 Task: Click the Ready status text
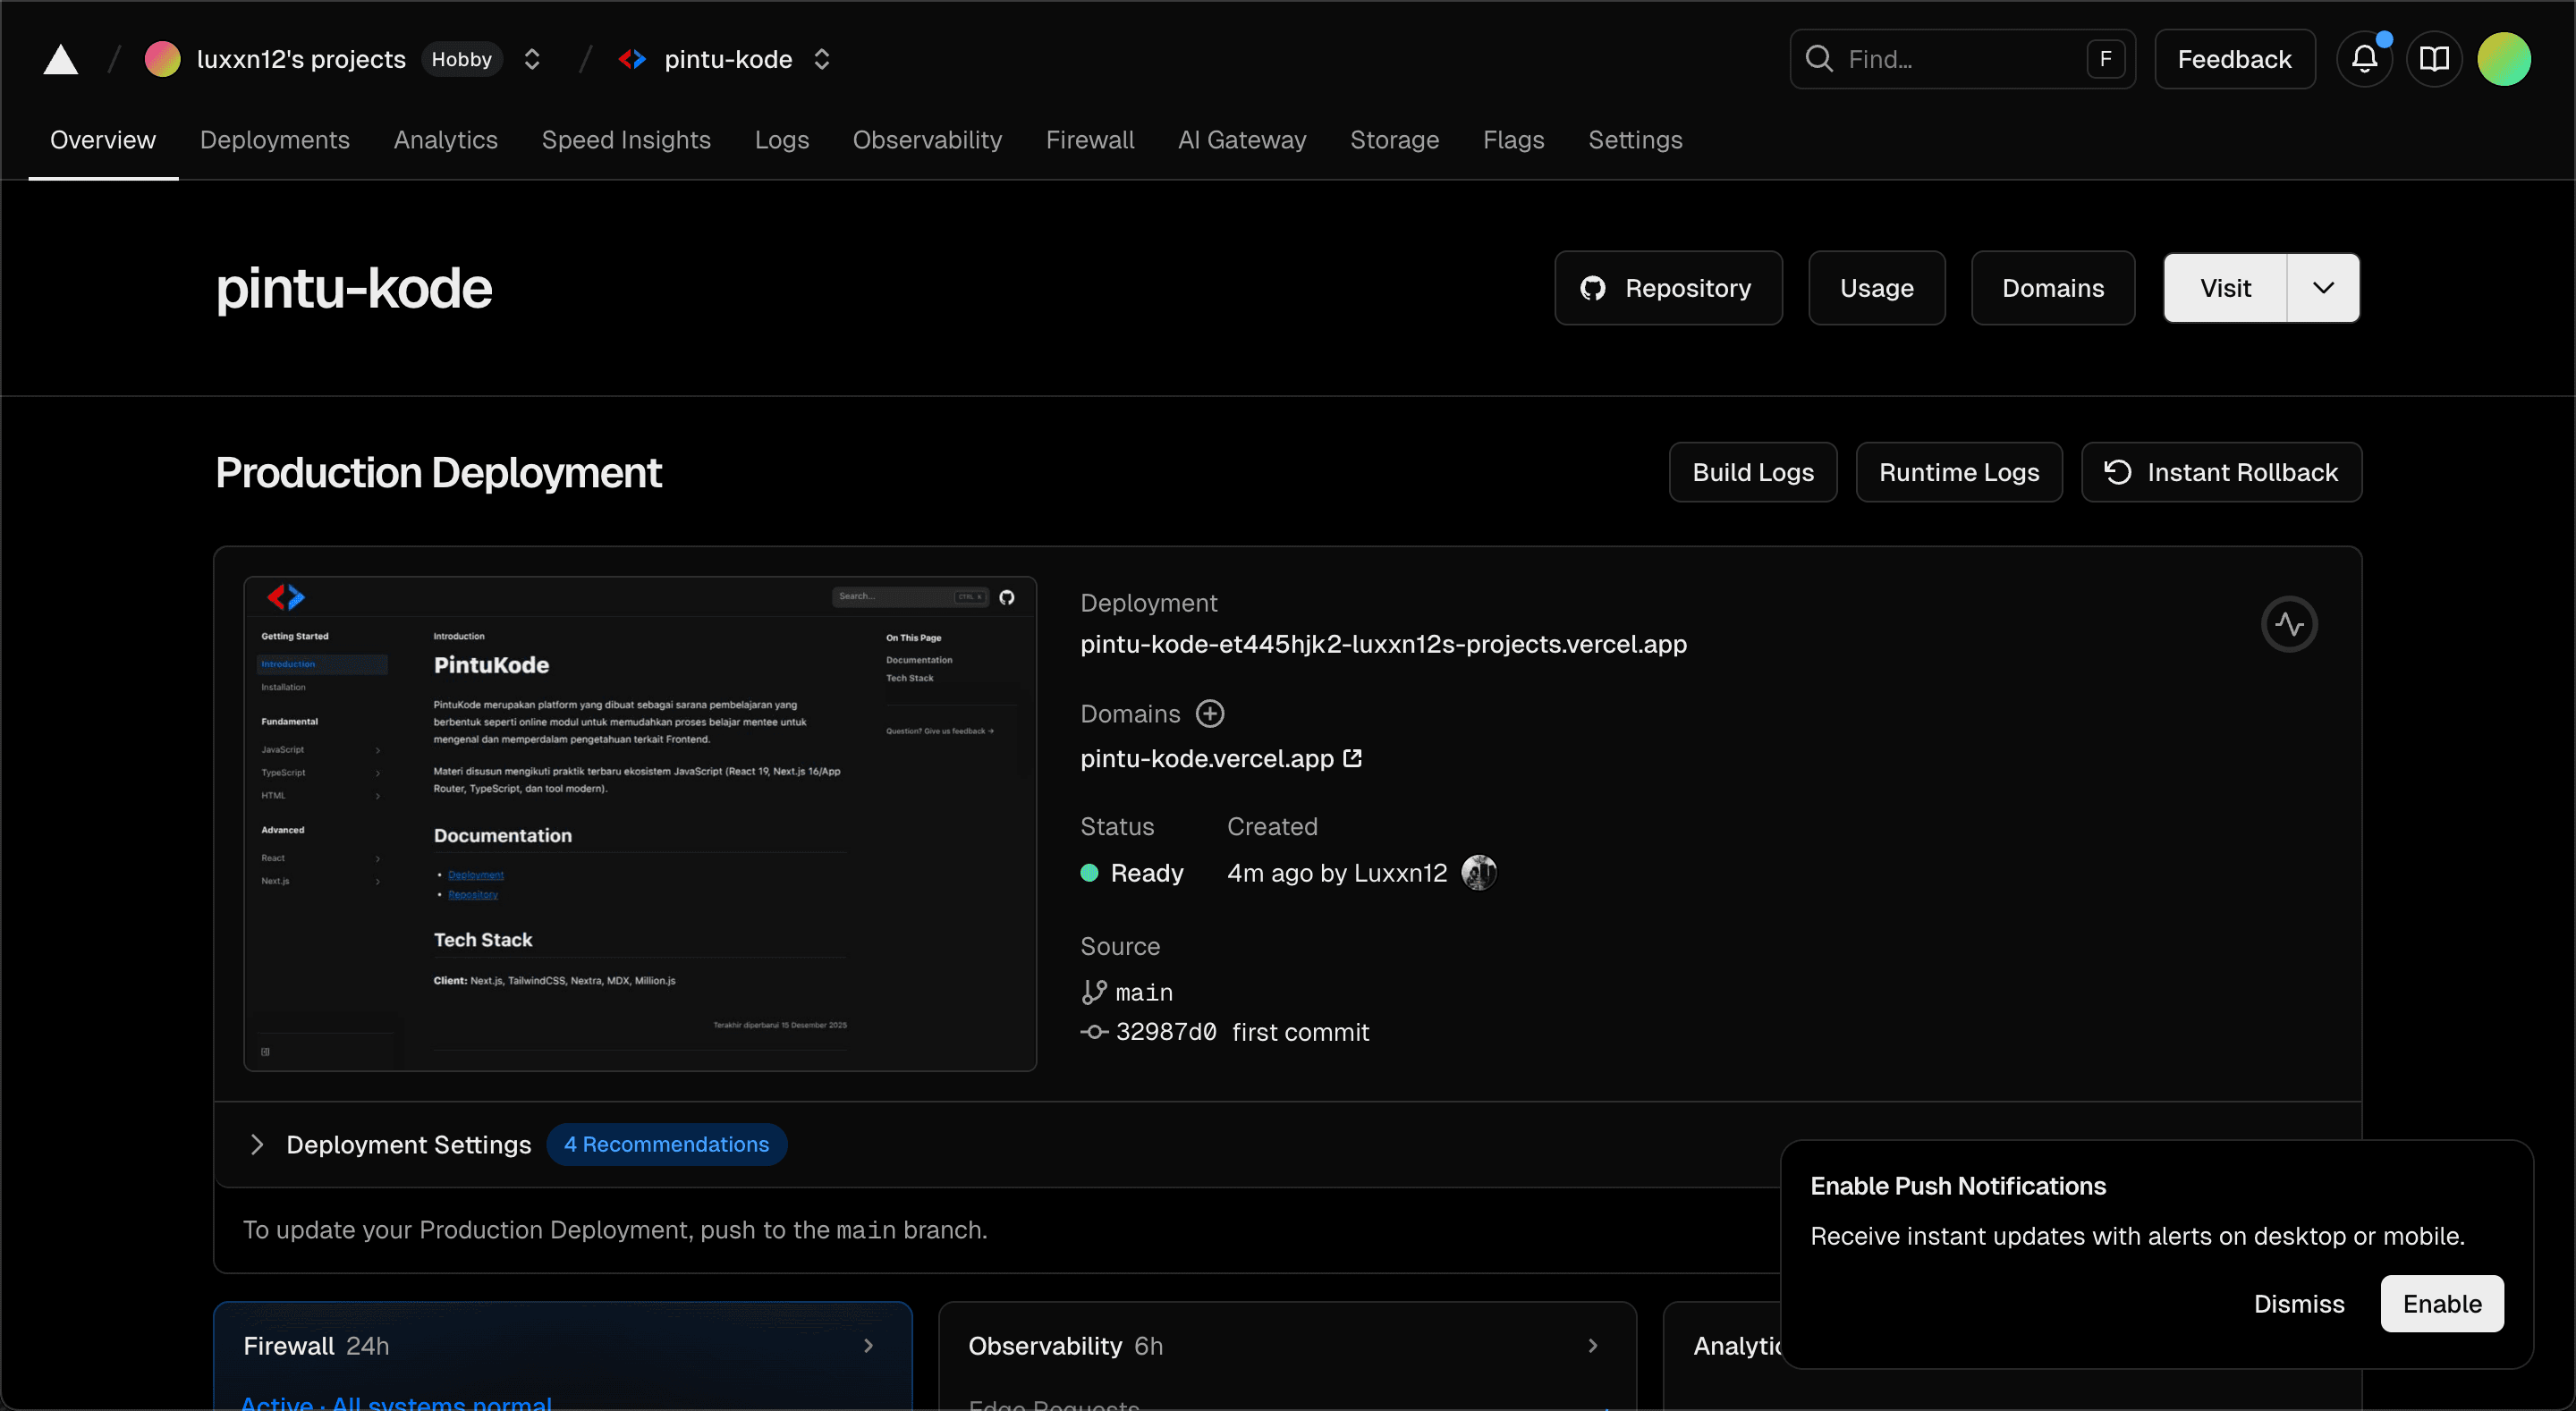click(1147, 873)
